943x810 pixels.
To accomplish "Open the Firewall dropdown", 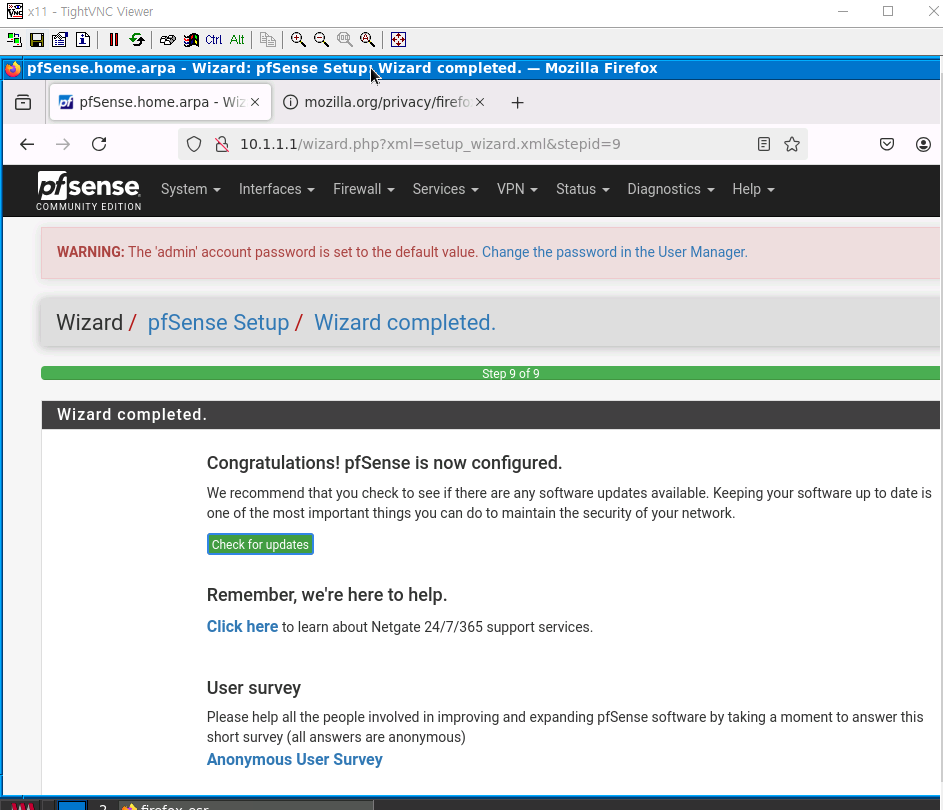I will pos(364,189).
